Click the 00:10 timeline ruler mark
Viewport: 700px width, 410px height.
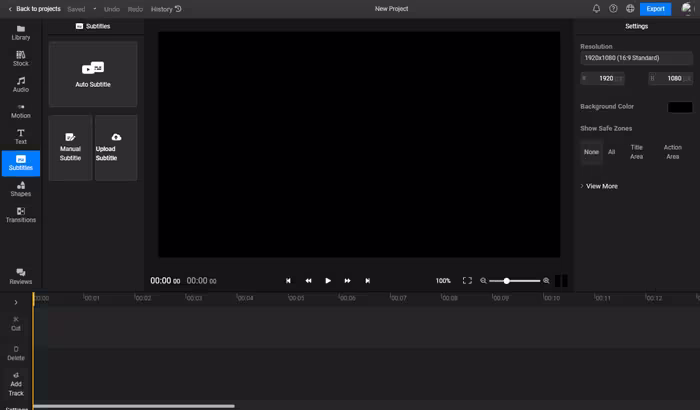point(551,298)
